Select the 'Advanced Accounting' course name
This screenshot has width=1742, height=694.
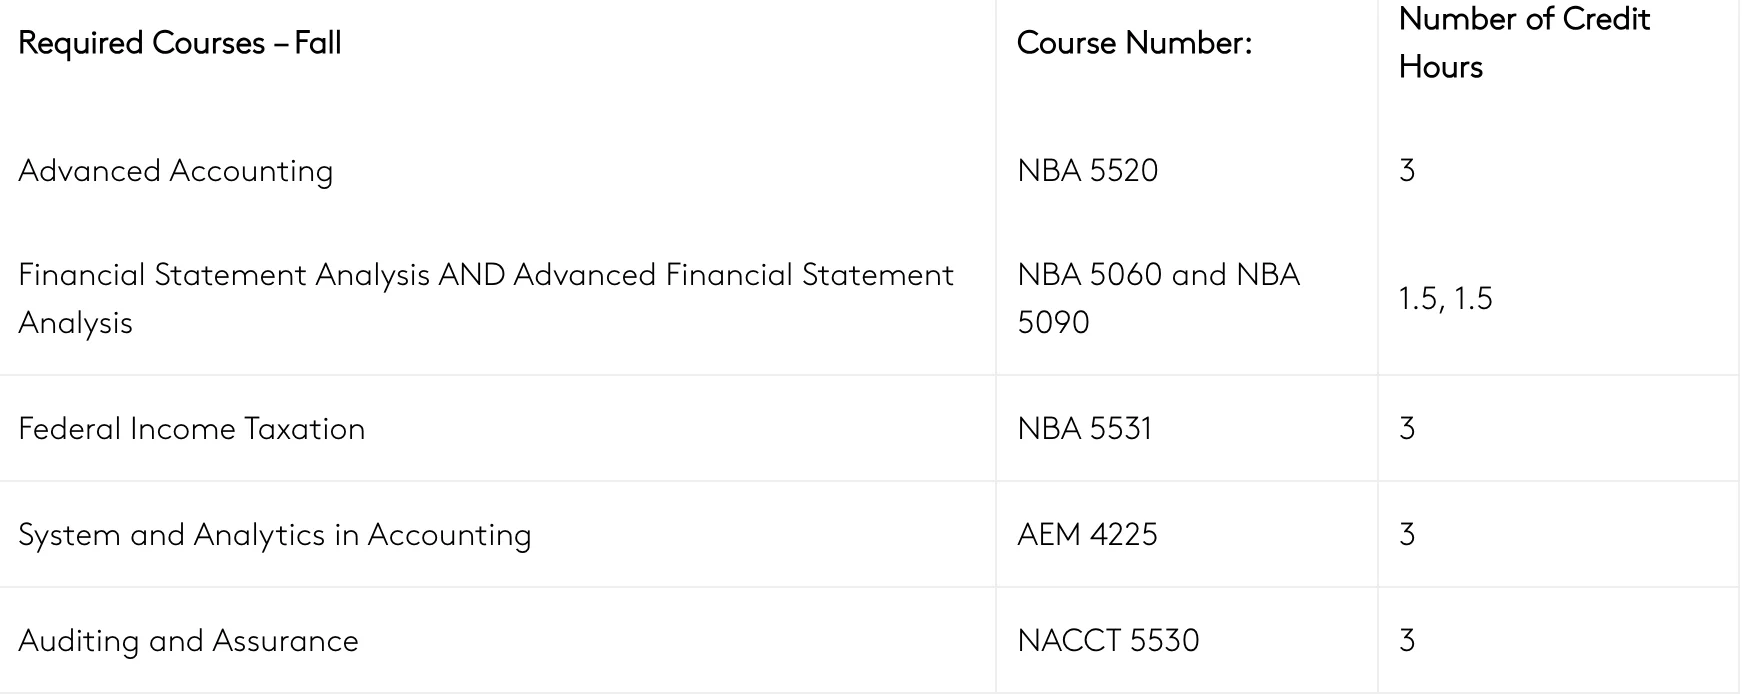(x=176, y=171)
